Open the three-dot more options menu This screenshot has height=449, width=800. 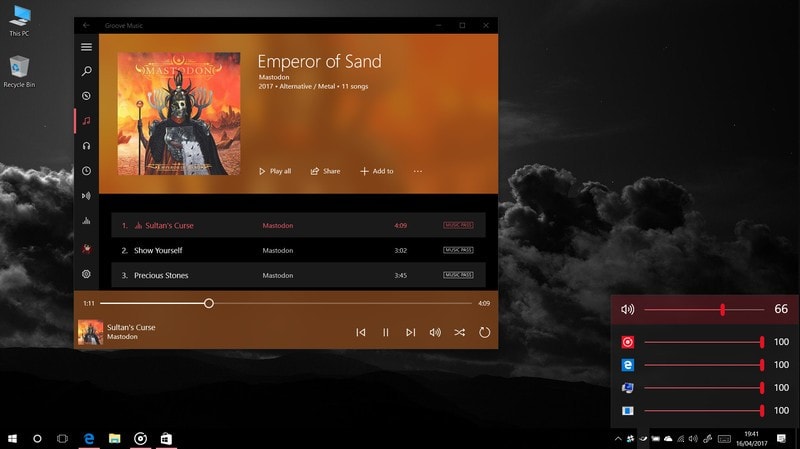pyautogui.click(x=418, y=171)
